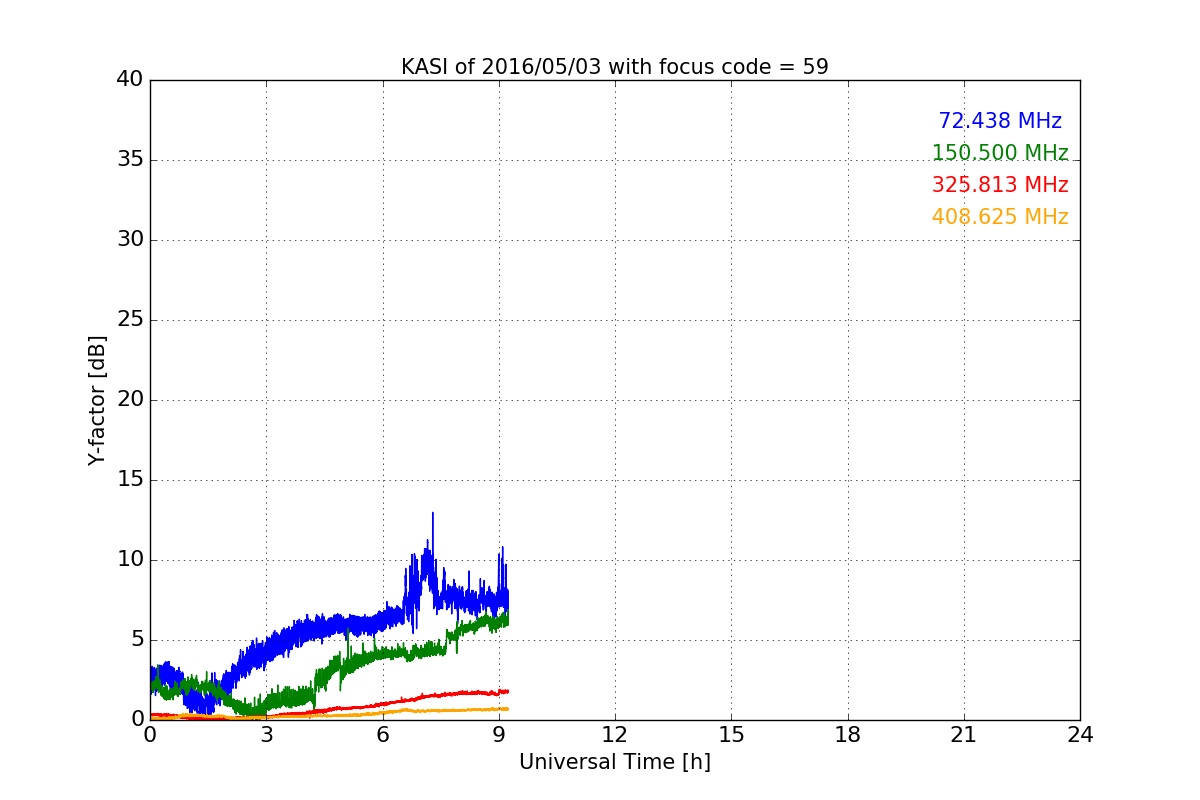Click y-axis tick label 40
This screenshot has height=800, width=1200.
click(x=130, y=80)
